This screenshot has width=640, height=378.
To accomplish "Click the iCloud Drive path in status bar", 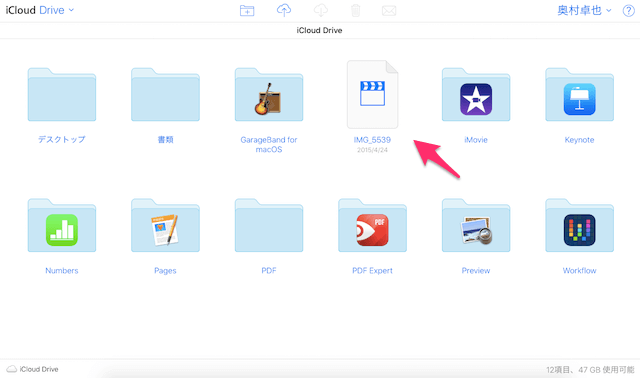I will pos(33,369).
